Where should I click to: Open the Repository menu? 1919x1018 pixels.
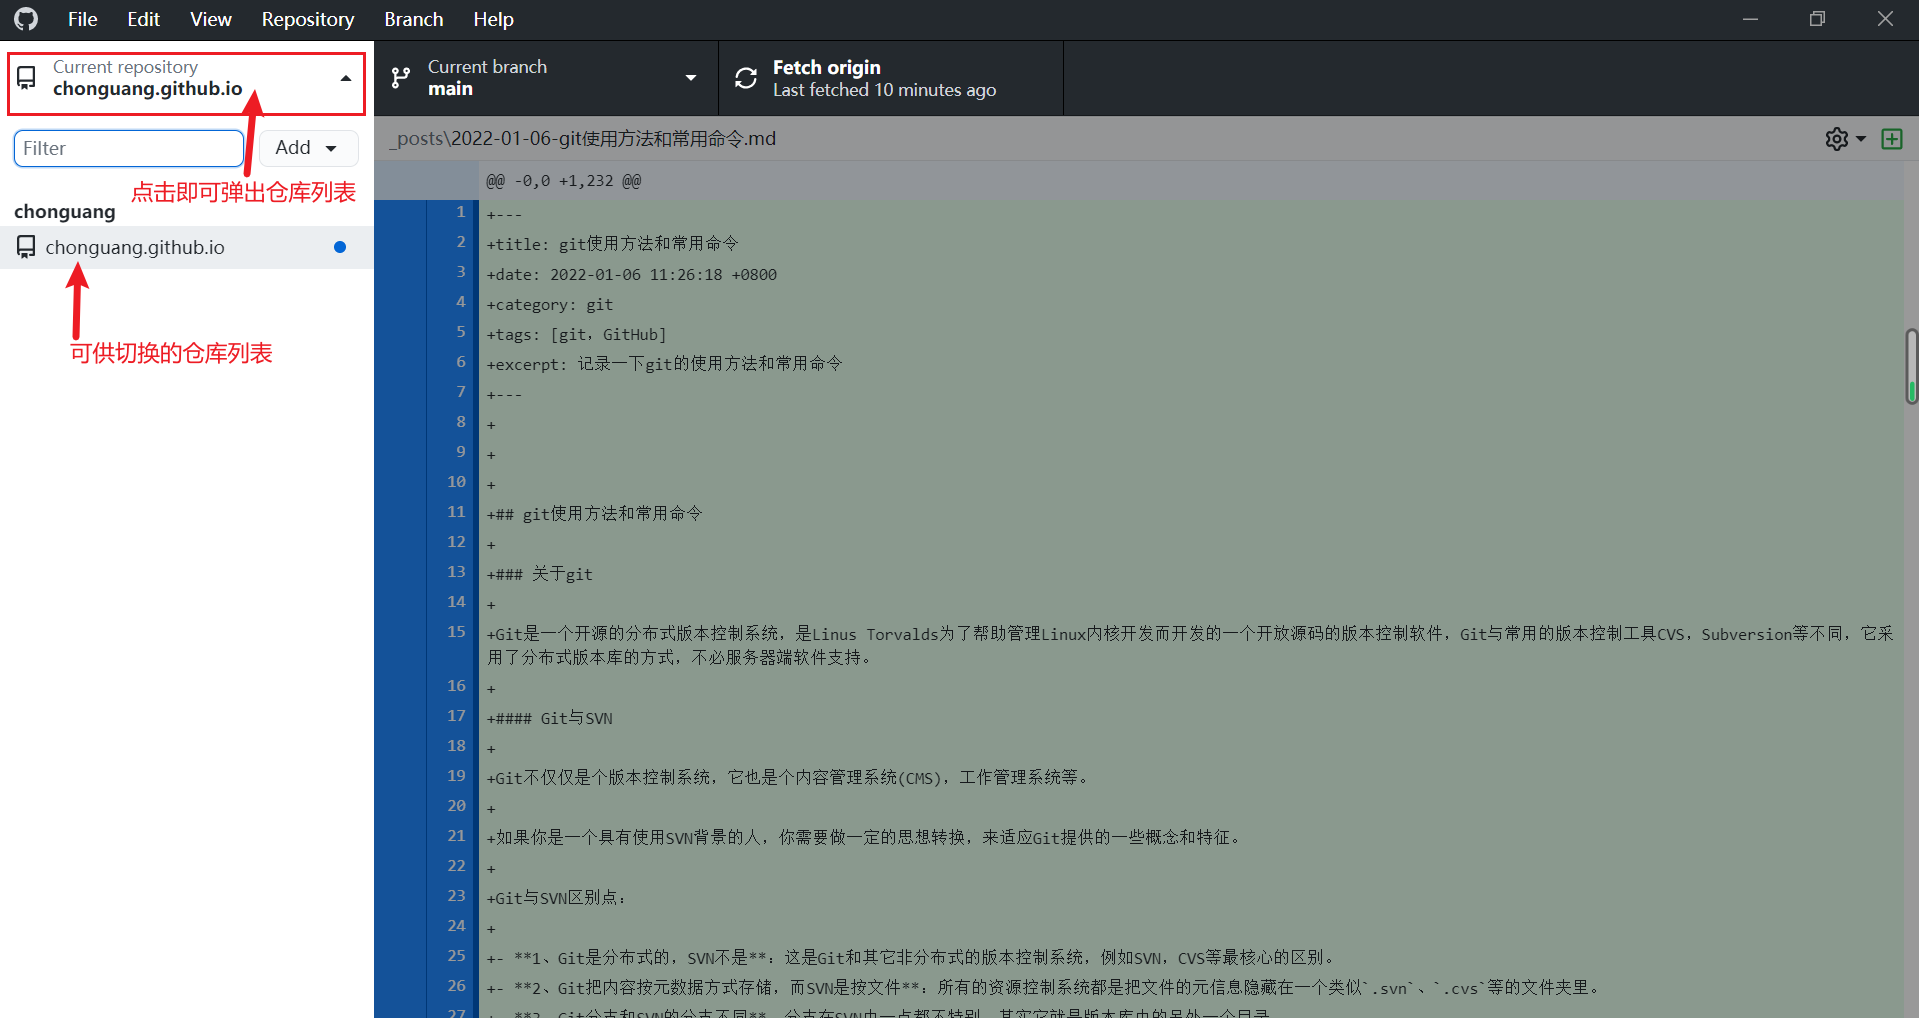pos(307,19)
